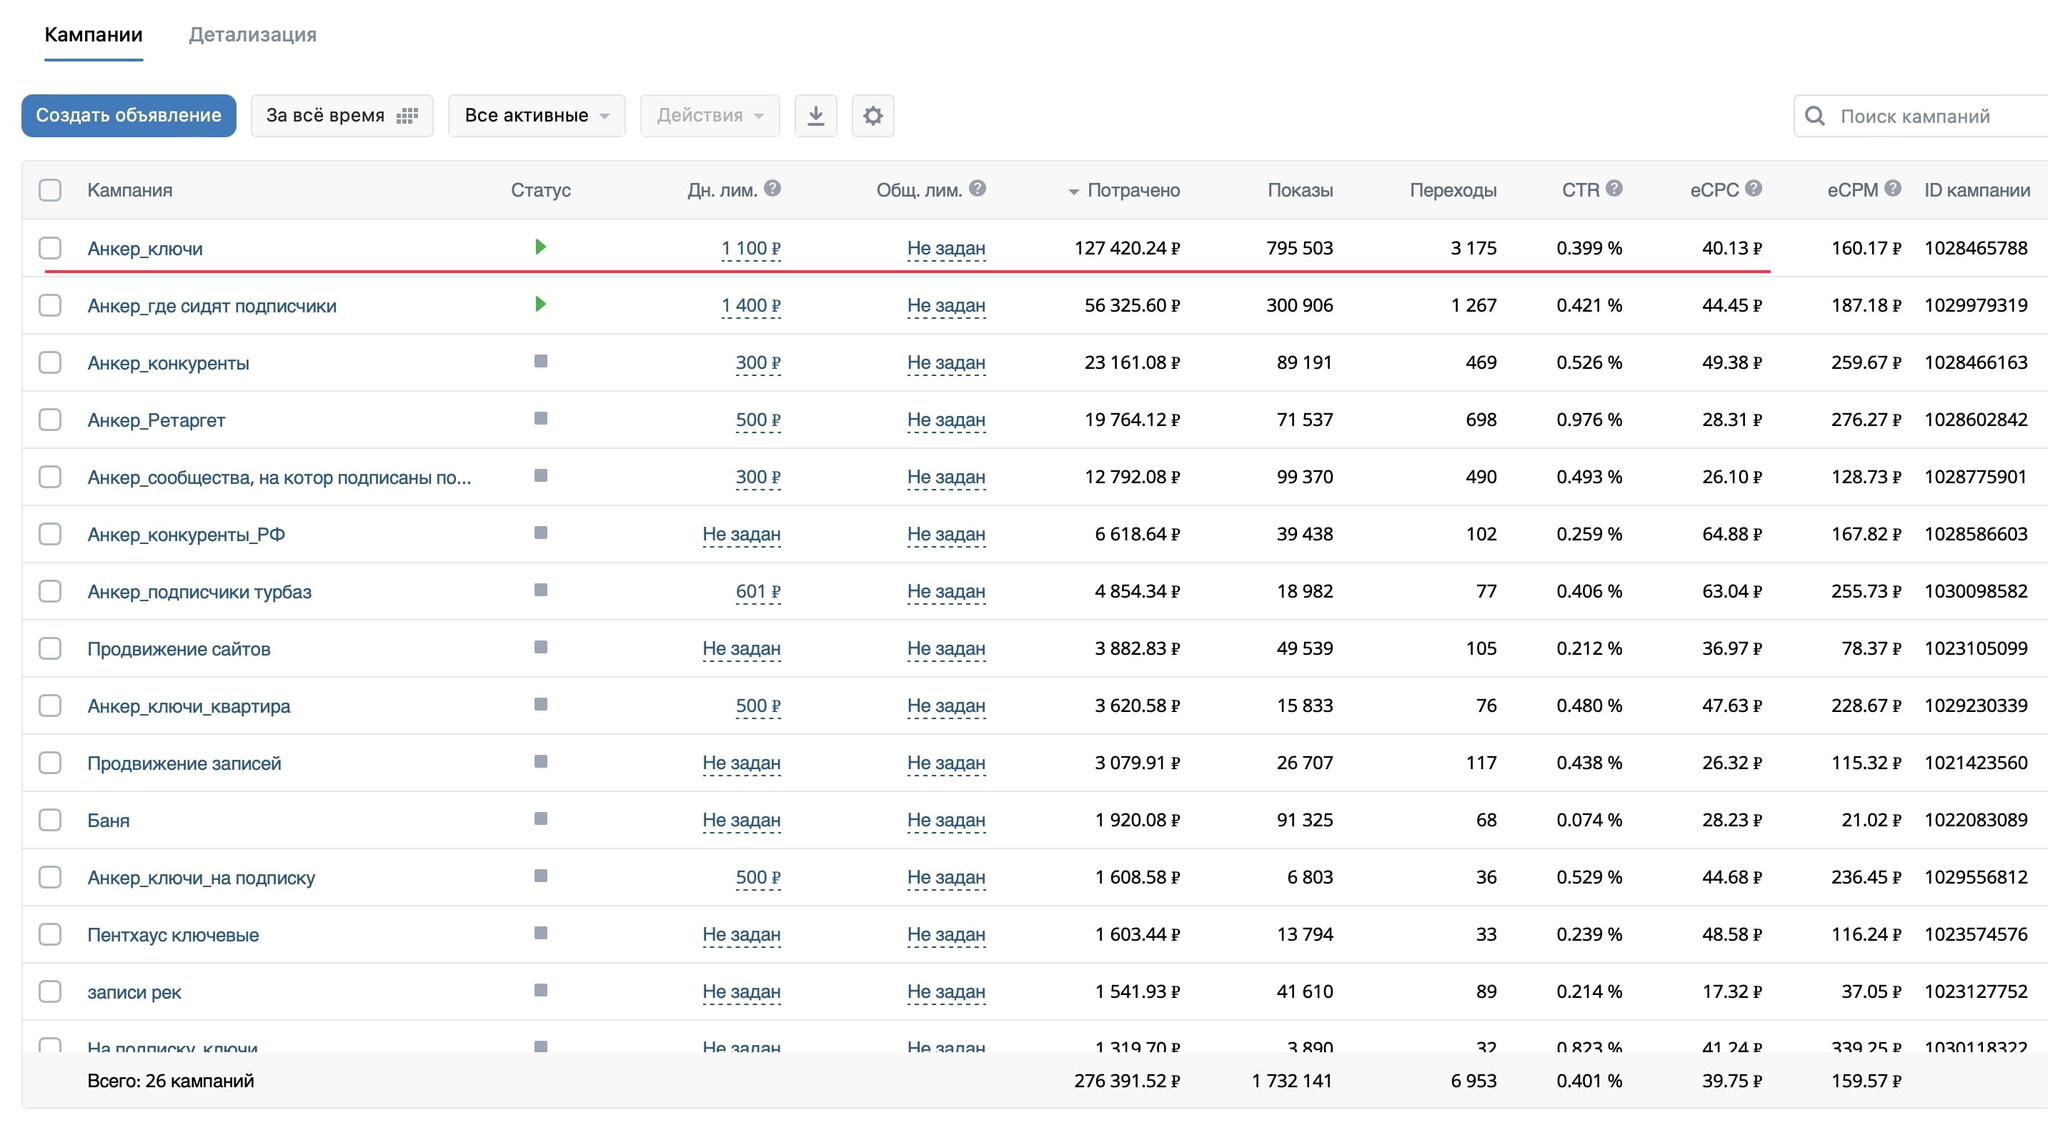Select the Кампании tab
Image resolution: width=2048 pixels, height=1128 pixels.
pos(93,35)
